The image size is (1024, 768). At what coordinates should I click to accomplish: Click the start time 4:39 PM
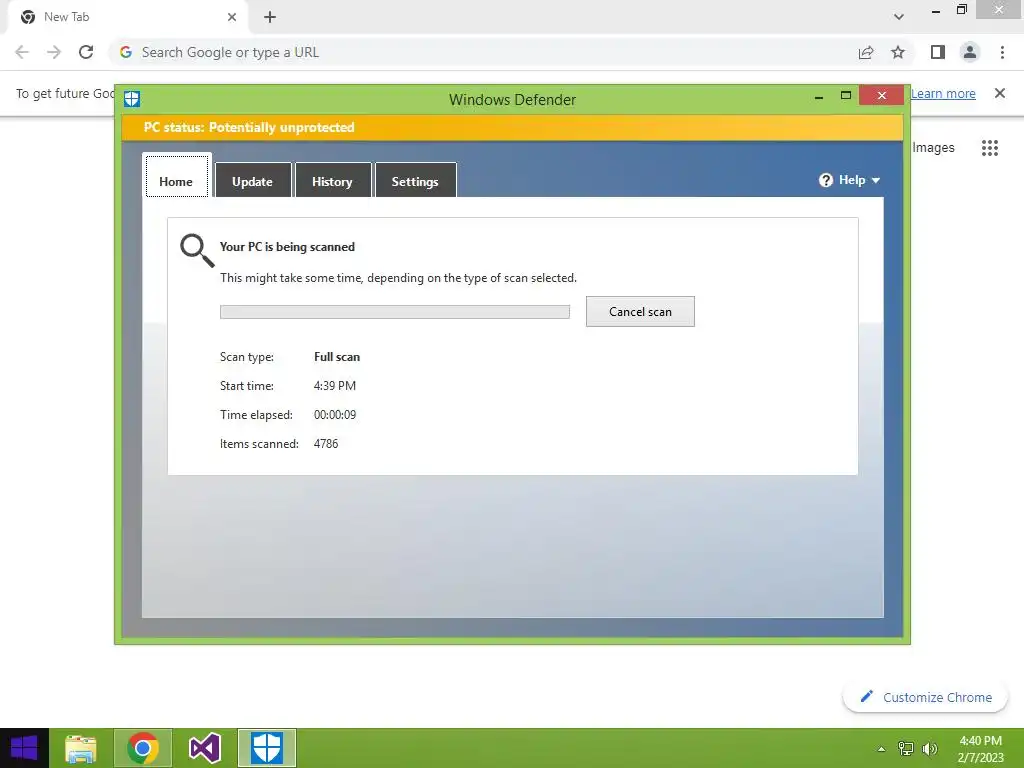334,385
